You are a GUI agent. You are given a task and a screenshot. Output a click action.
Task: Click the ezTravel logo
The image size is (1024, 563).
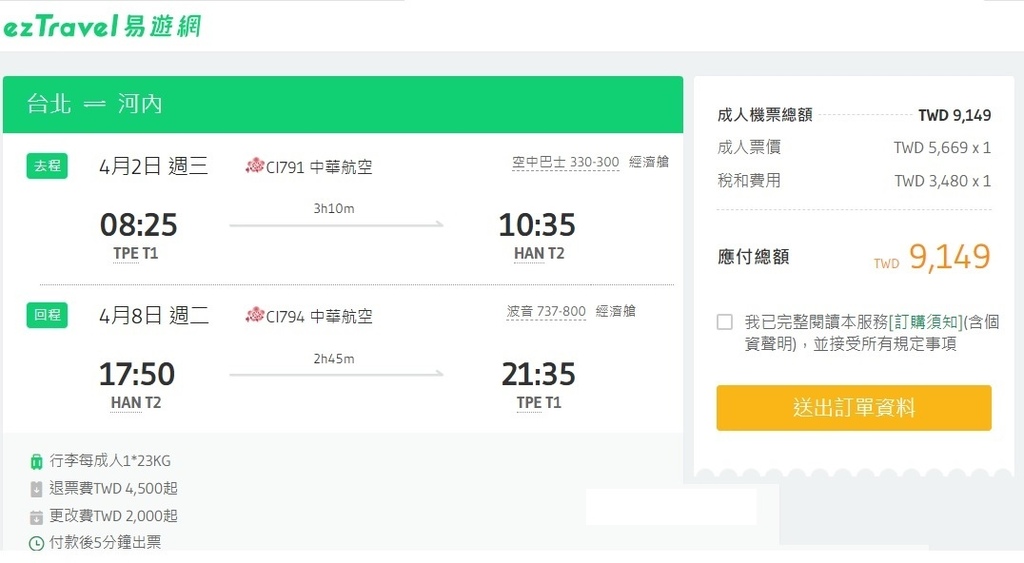coord(103,26)
